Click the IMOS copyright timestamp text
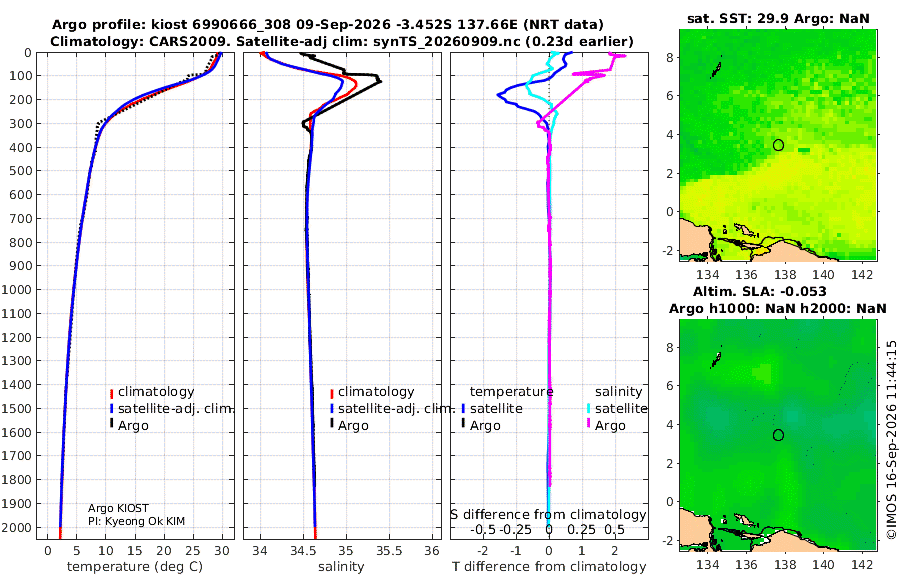900x580 pixels. [891, 439]
